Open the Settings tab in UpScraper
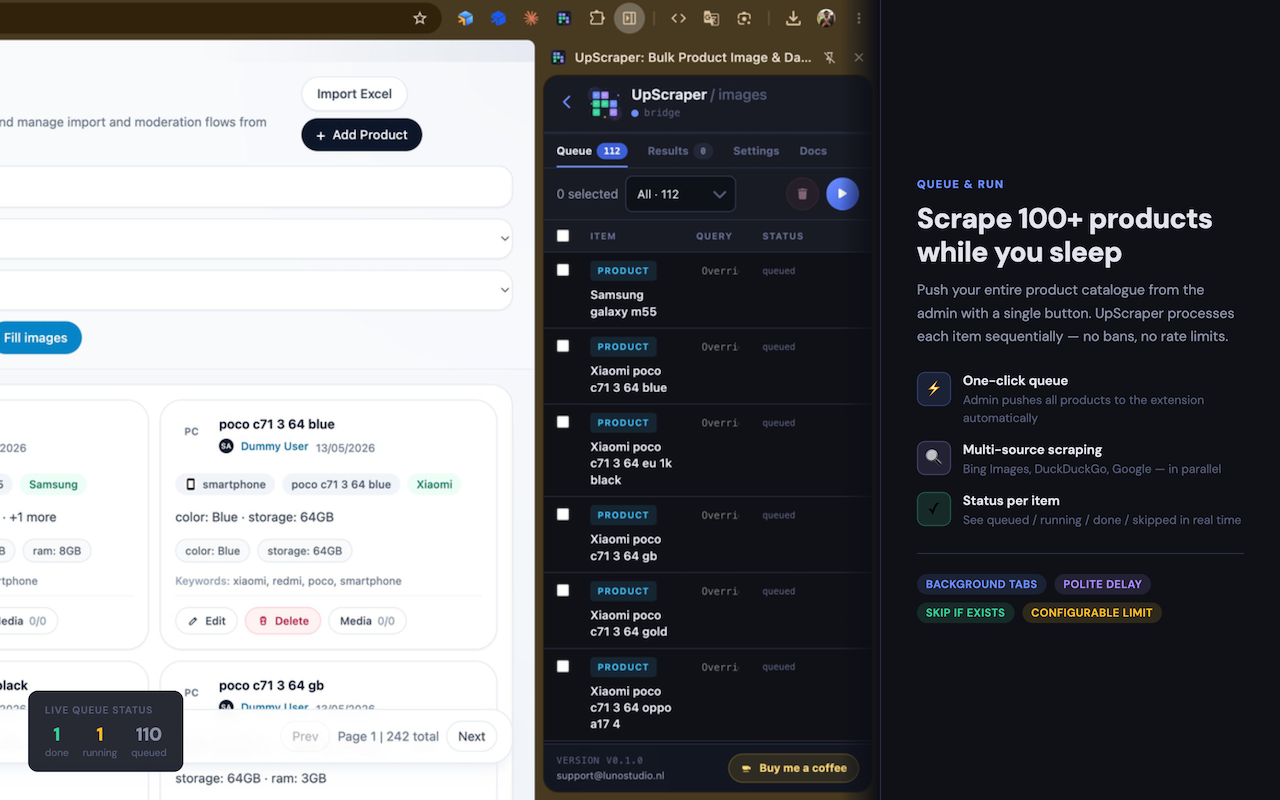The height and width of the screenshot is (800, 1280). click(756, 151)
